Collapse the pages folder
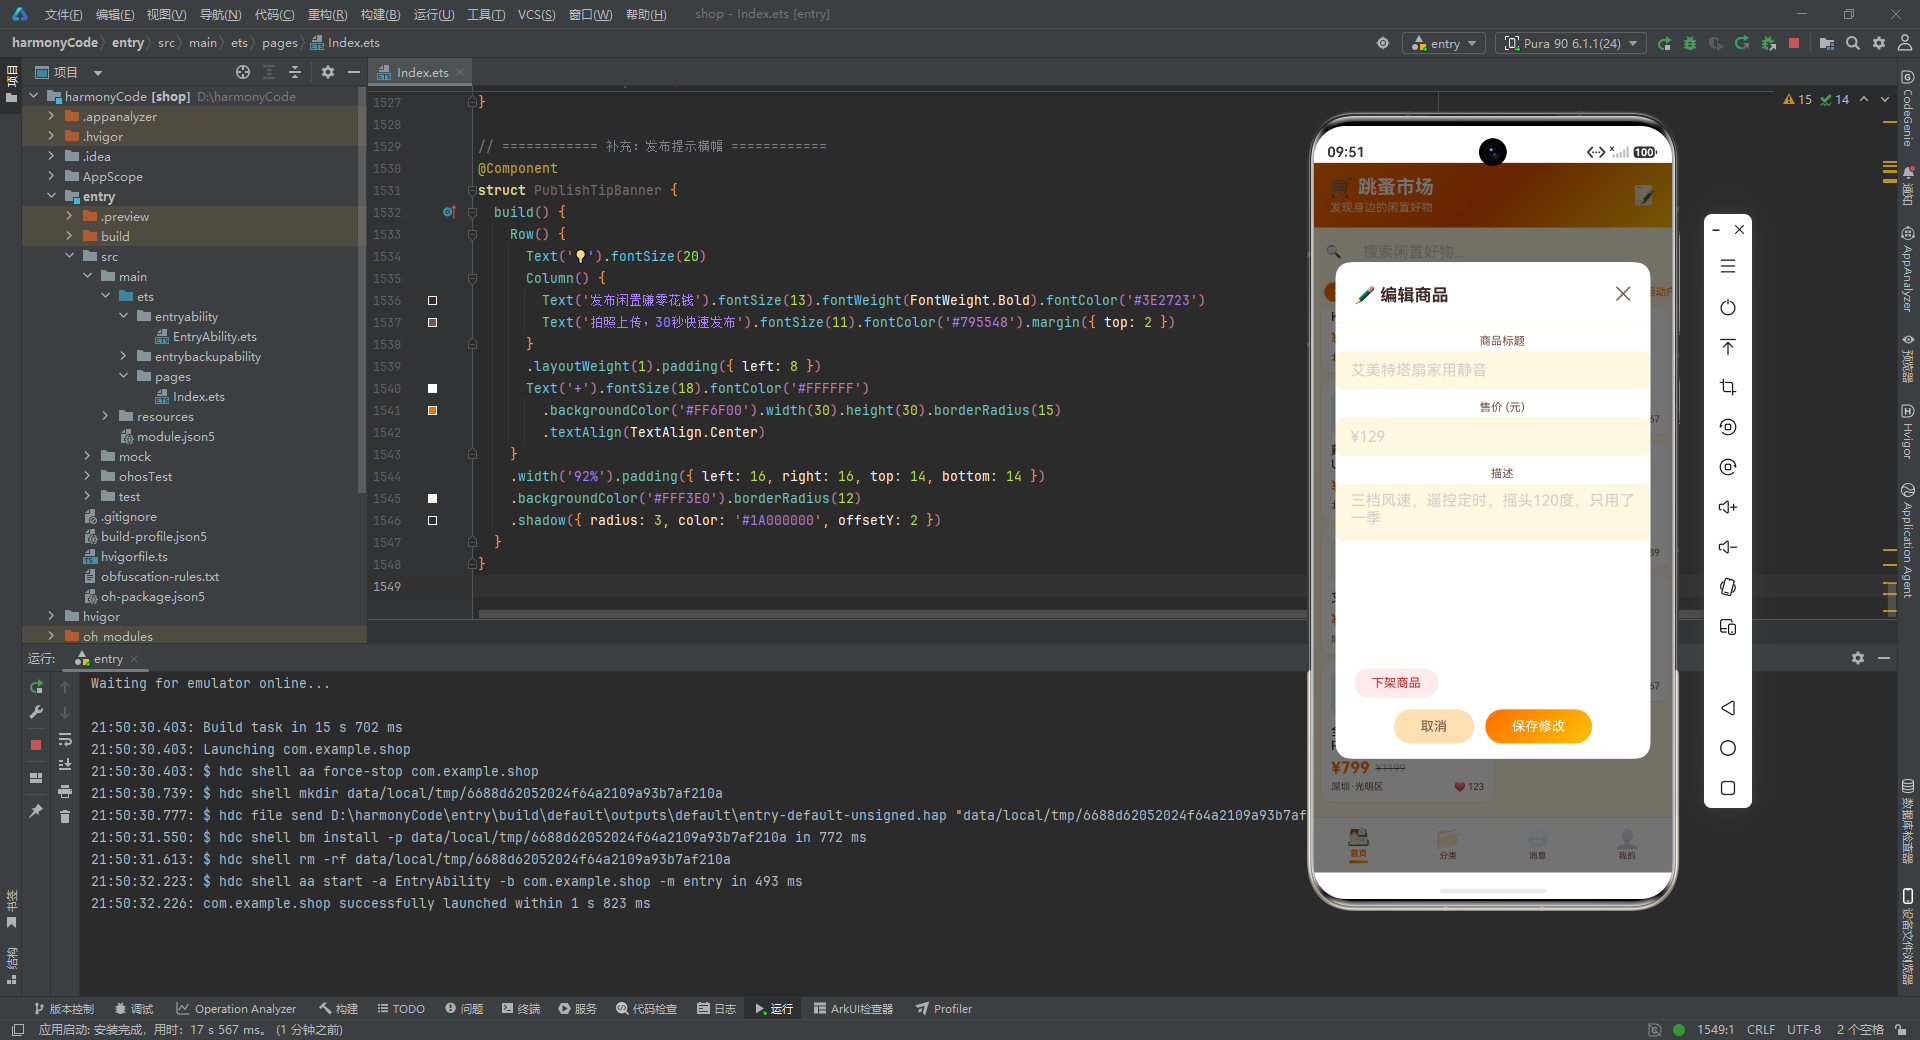Viewport: 1920px width, 1040px height. [123, 376]
